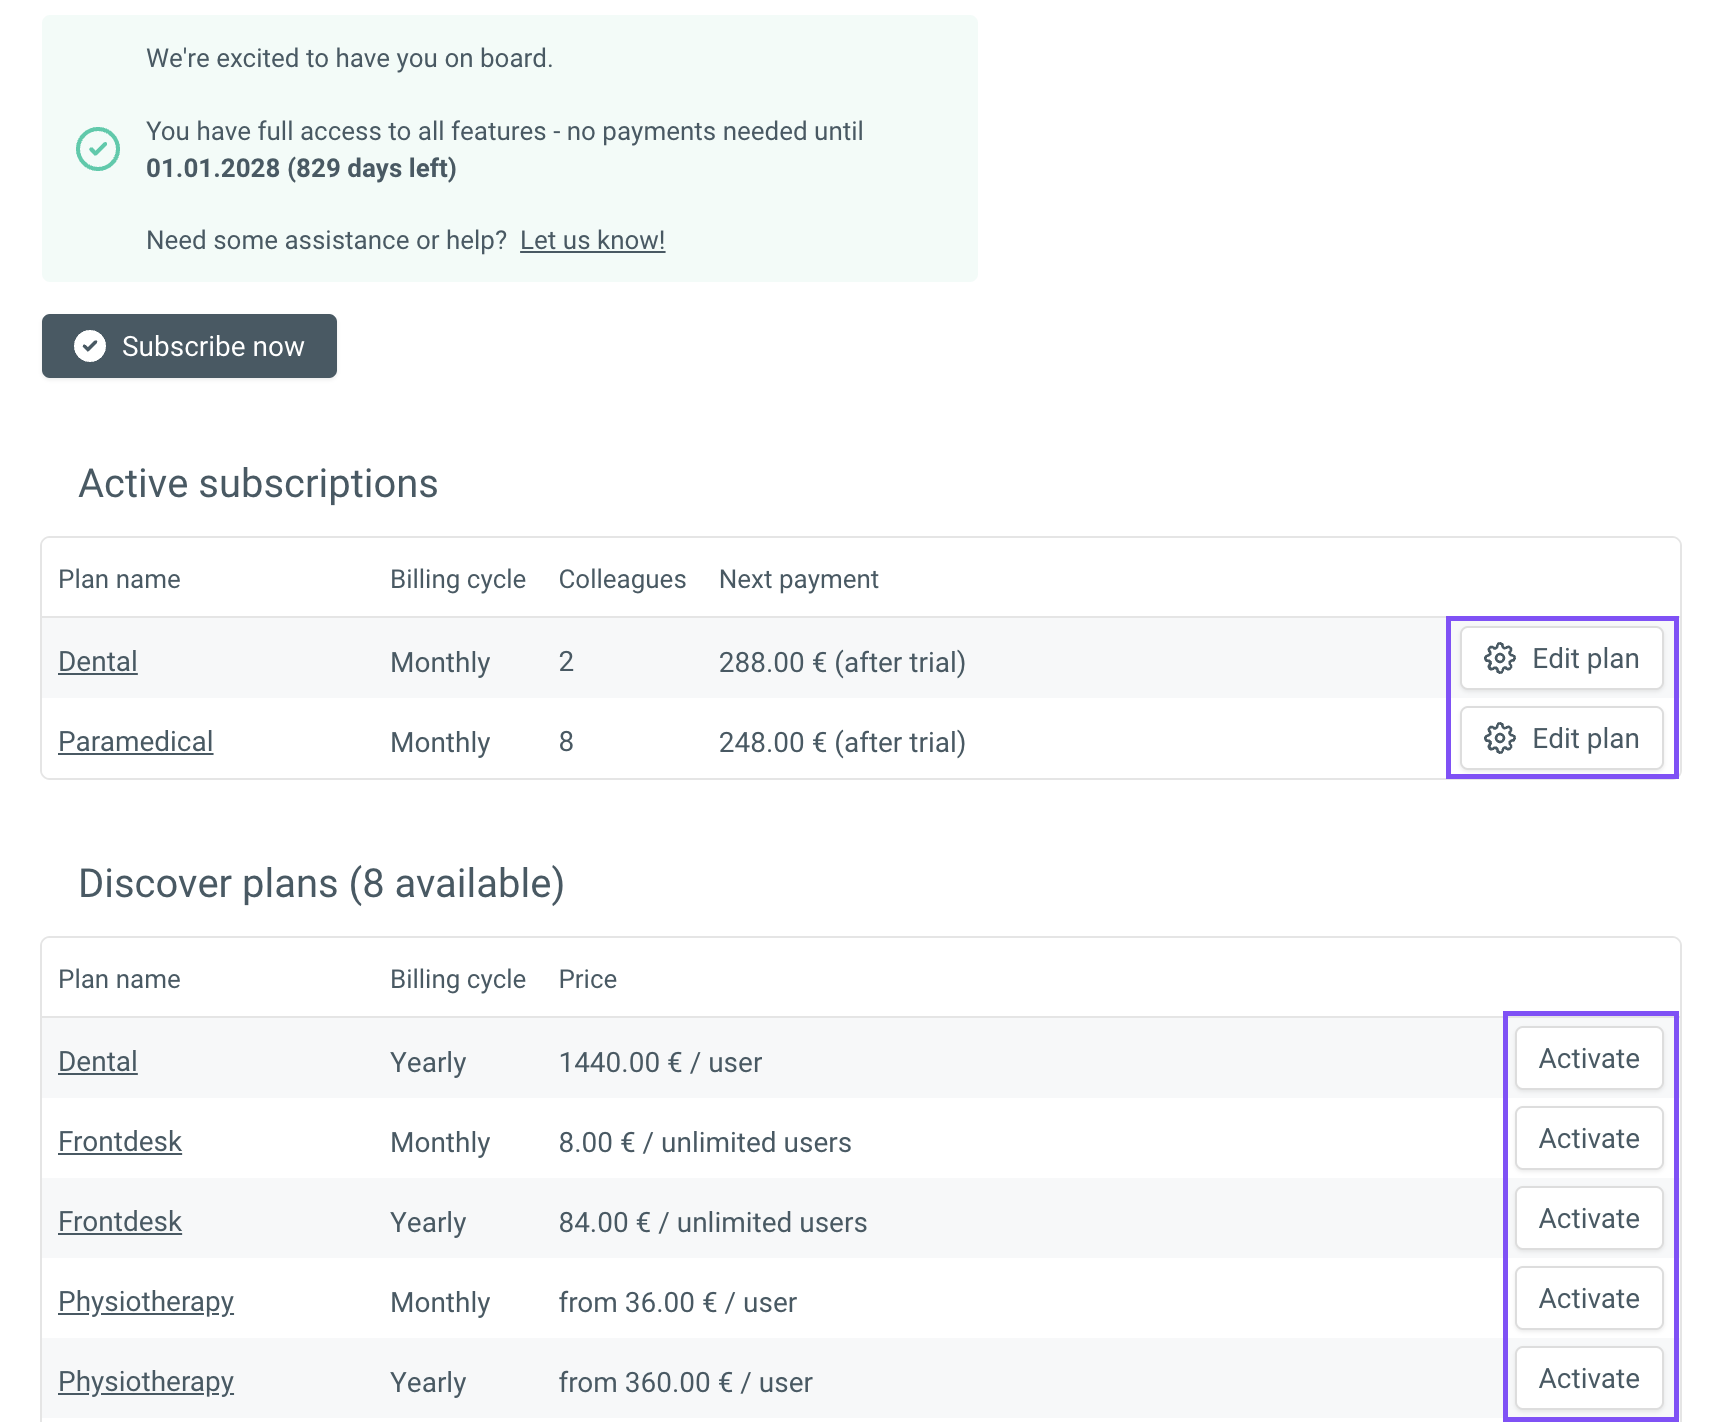1724x1422 pixels.
Task: Open the 'Let us know!' help link
Action: pyautogui.click(x=592, y=240)
